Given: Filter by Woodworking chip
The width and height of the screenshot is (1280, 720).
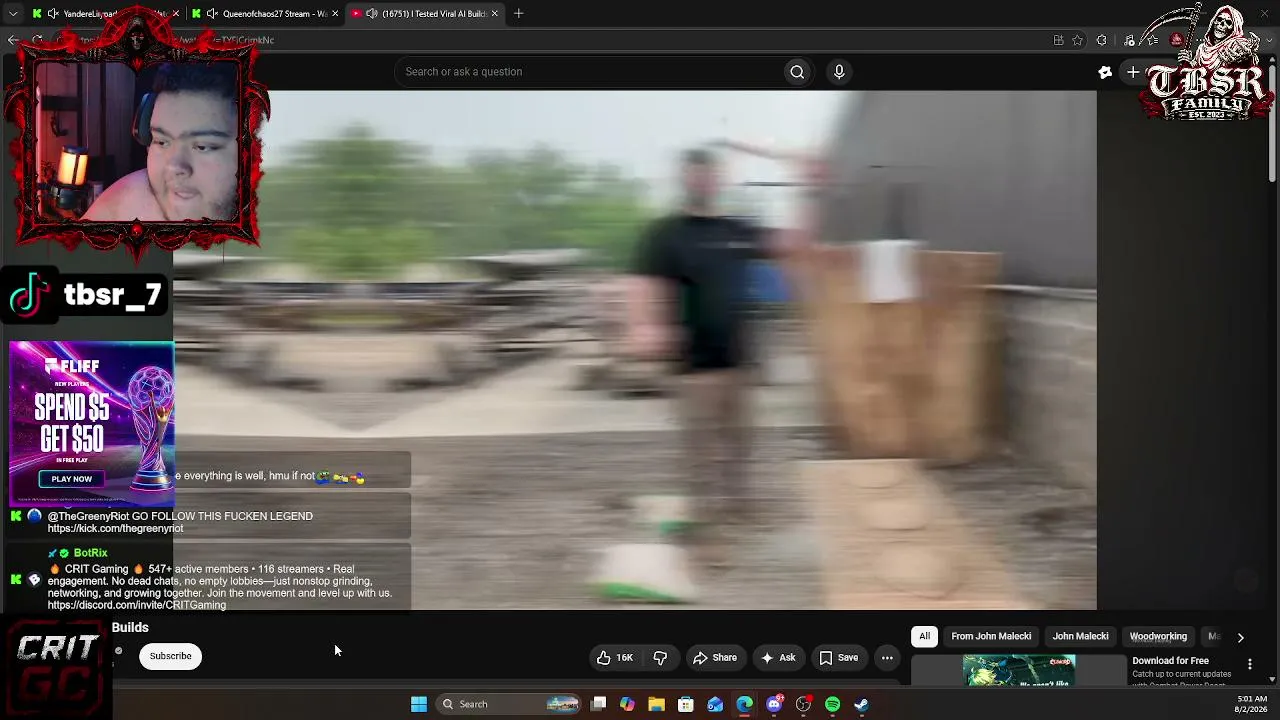Looking at the screenshot, I should click(x=1158, y=636).
